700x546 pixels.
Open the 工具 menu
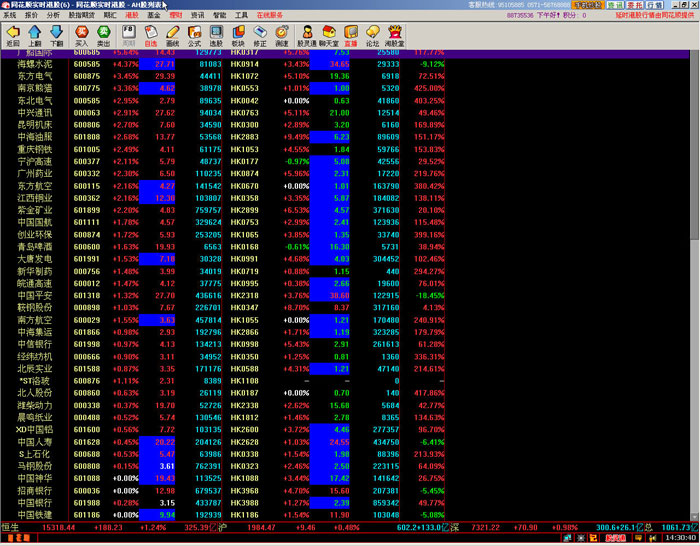241,16
